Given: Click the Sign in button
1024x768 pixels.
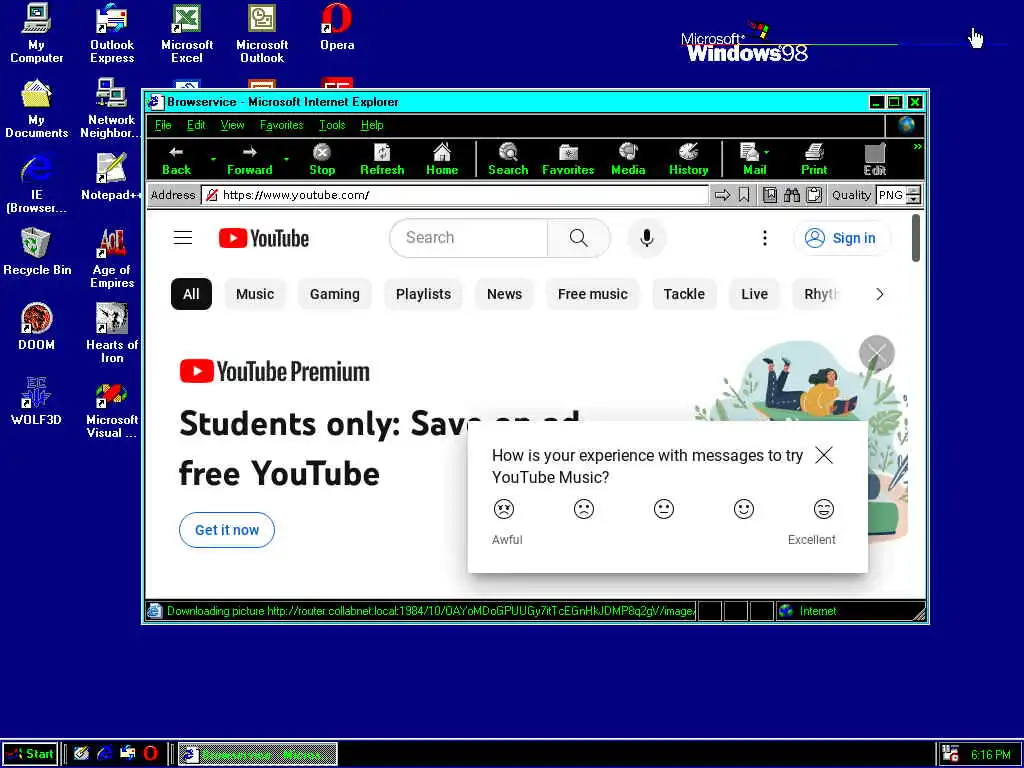Looking at the screenshot, I should pyautogui.click(x=841, y=238).
